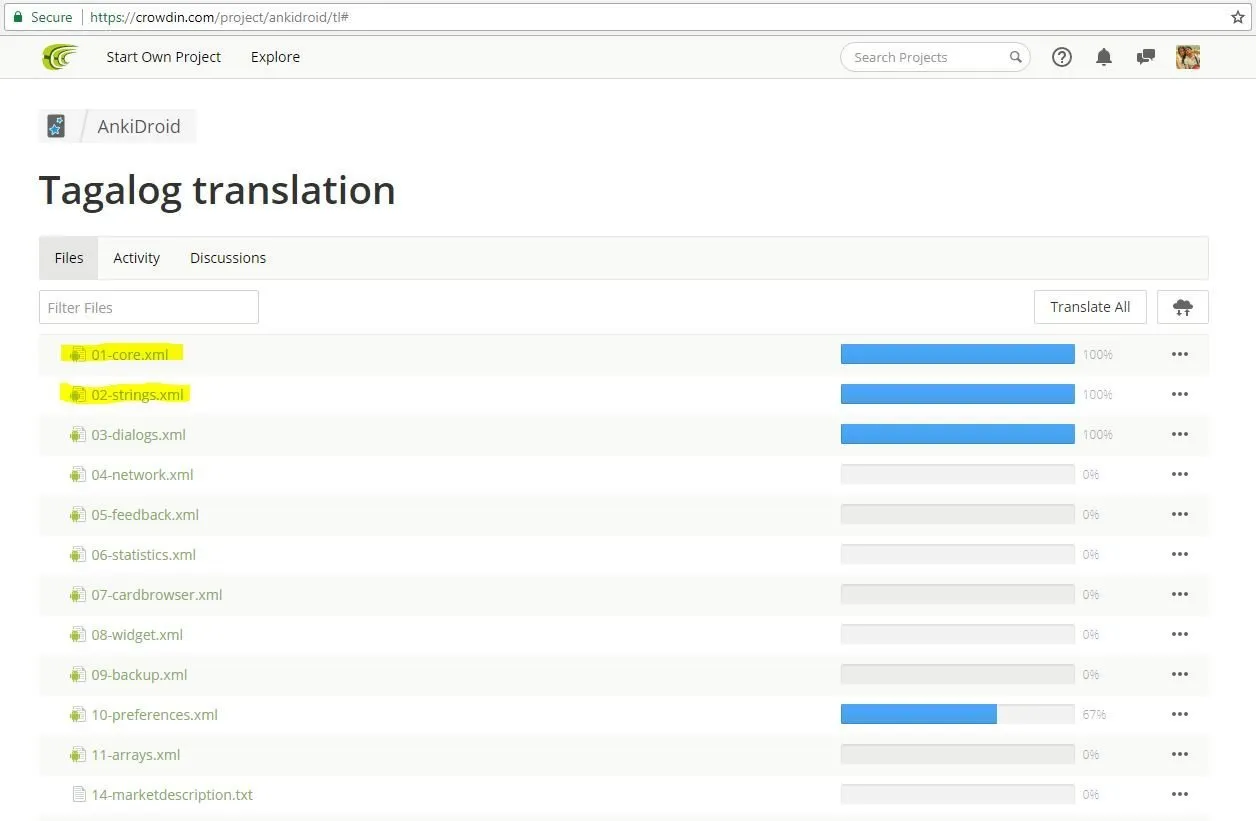Open the 07-cardbrowser.xml file
The image size is (1256, 821).
[x=157, y=594]
